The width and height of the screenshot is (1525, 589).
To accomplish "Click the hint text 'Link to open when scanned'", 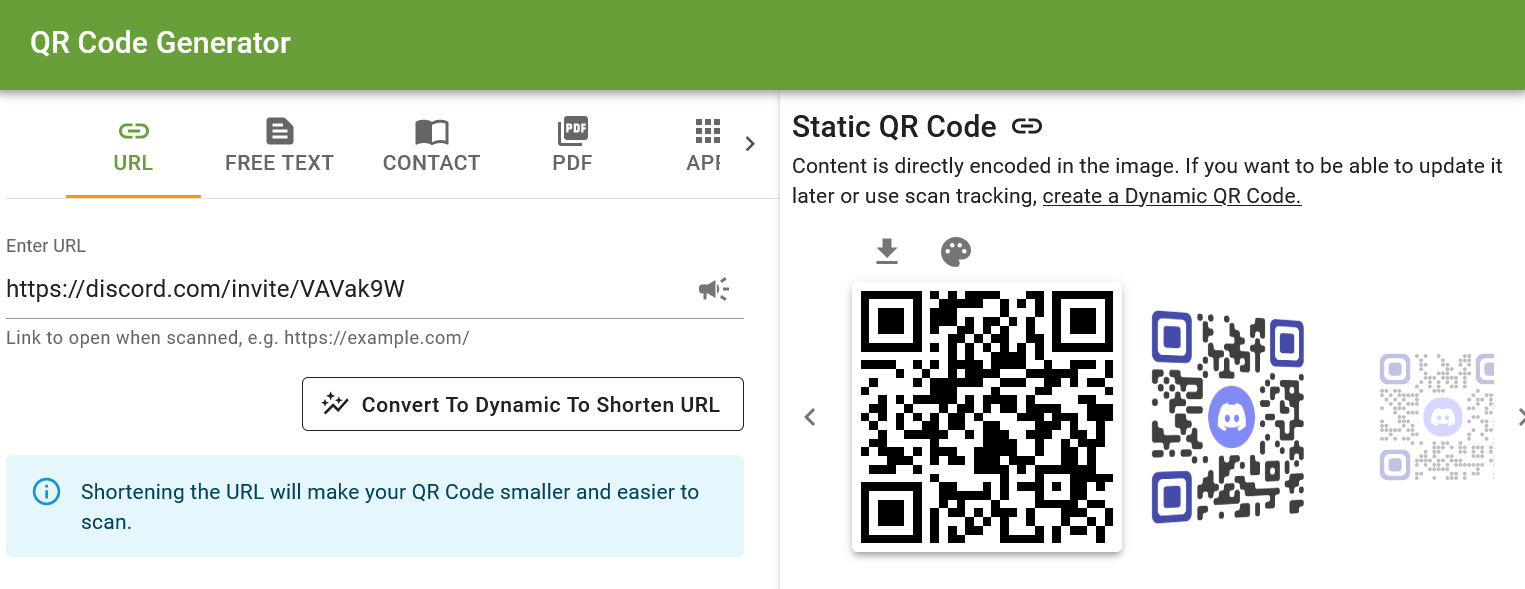I will 238,337.
